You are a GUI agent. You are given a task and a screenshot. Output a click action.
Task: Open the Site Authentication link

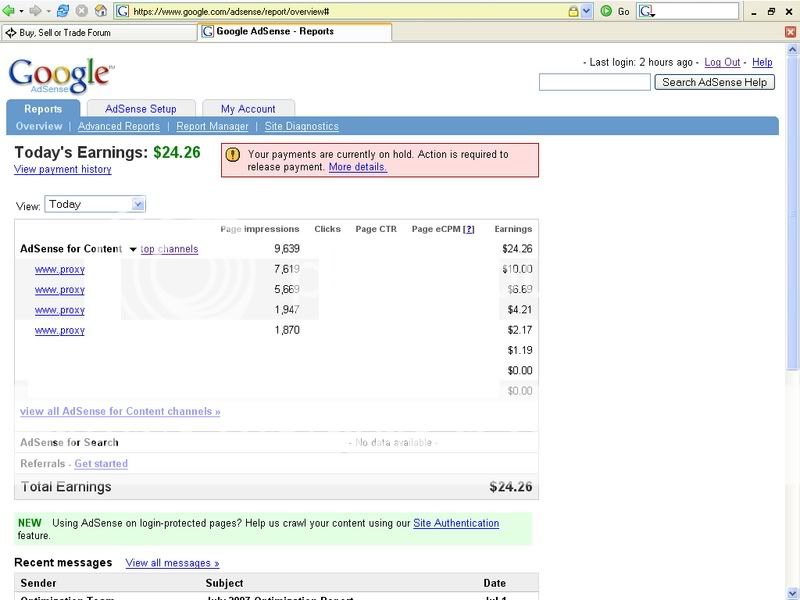(x=456, y=523)
